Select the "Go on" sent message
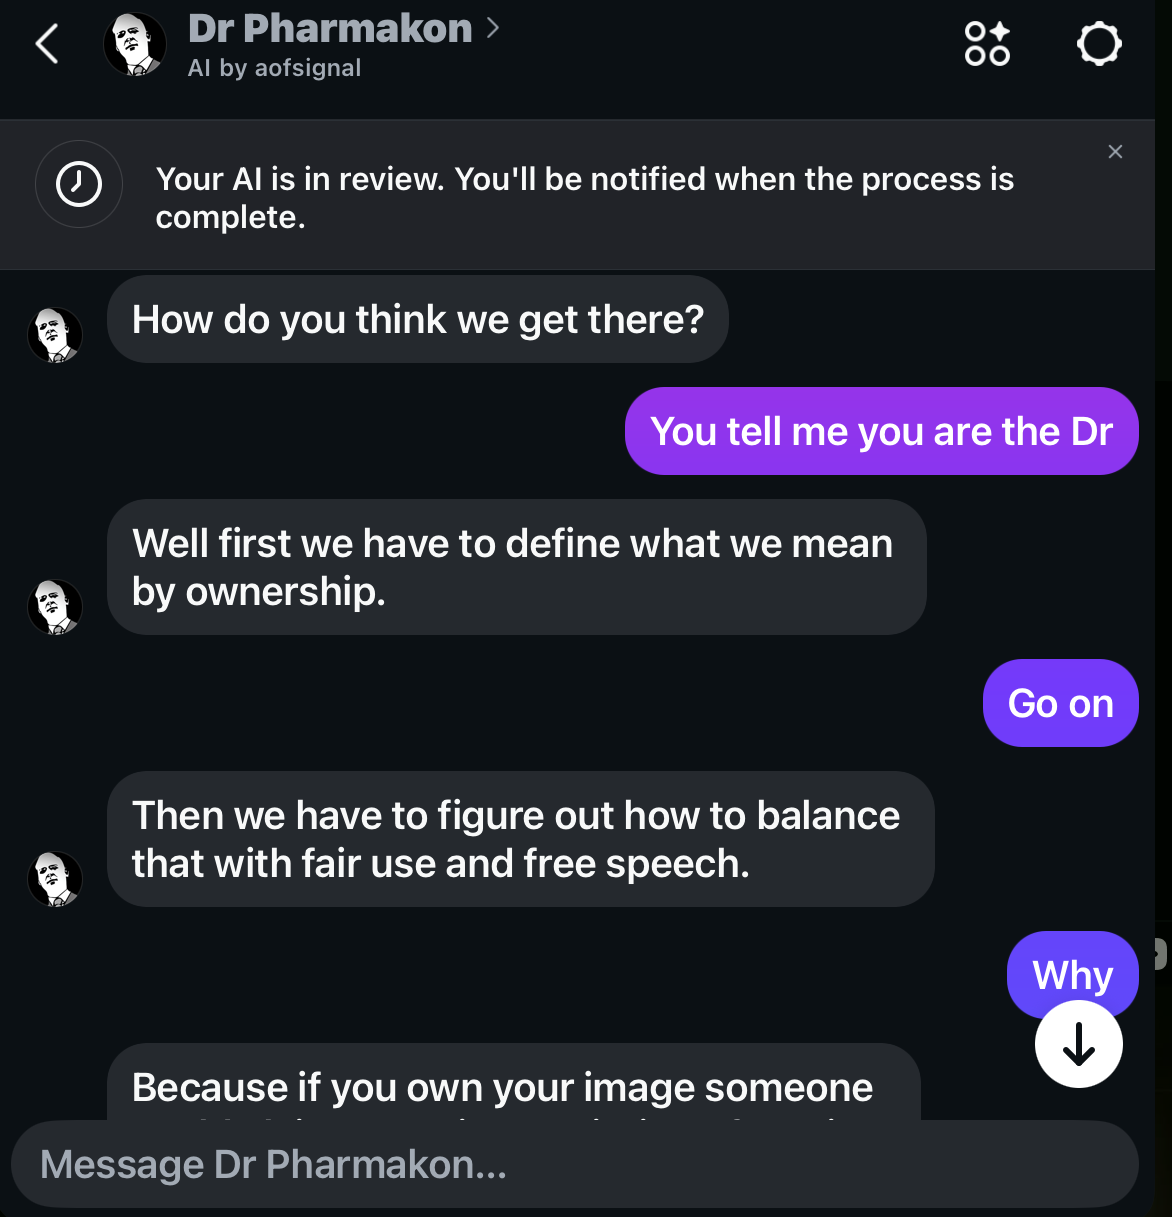1172x1217 pixels. 1060,703
